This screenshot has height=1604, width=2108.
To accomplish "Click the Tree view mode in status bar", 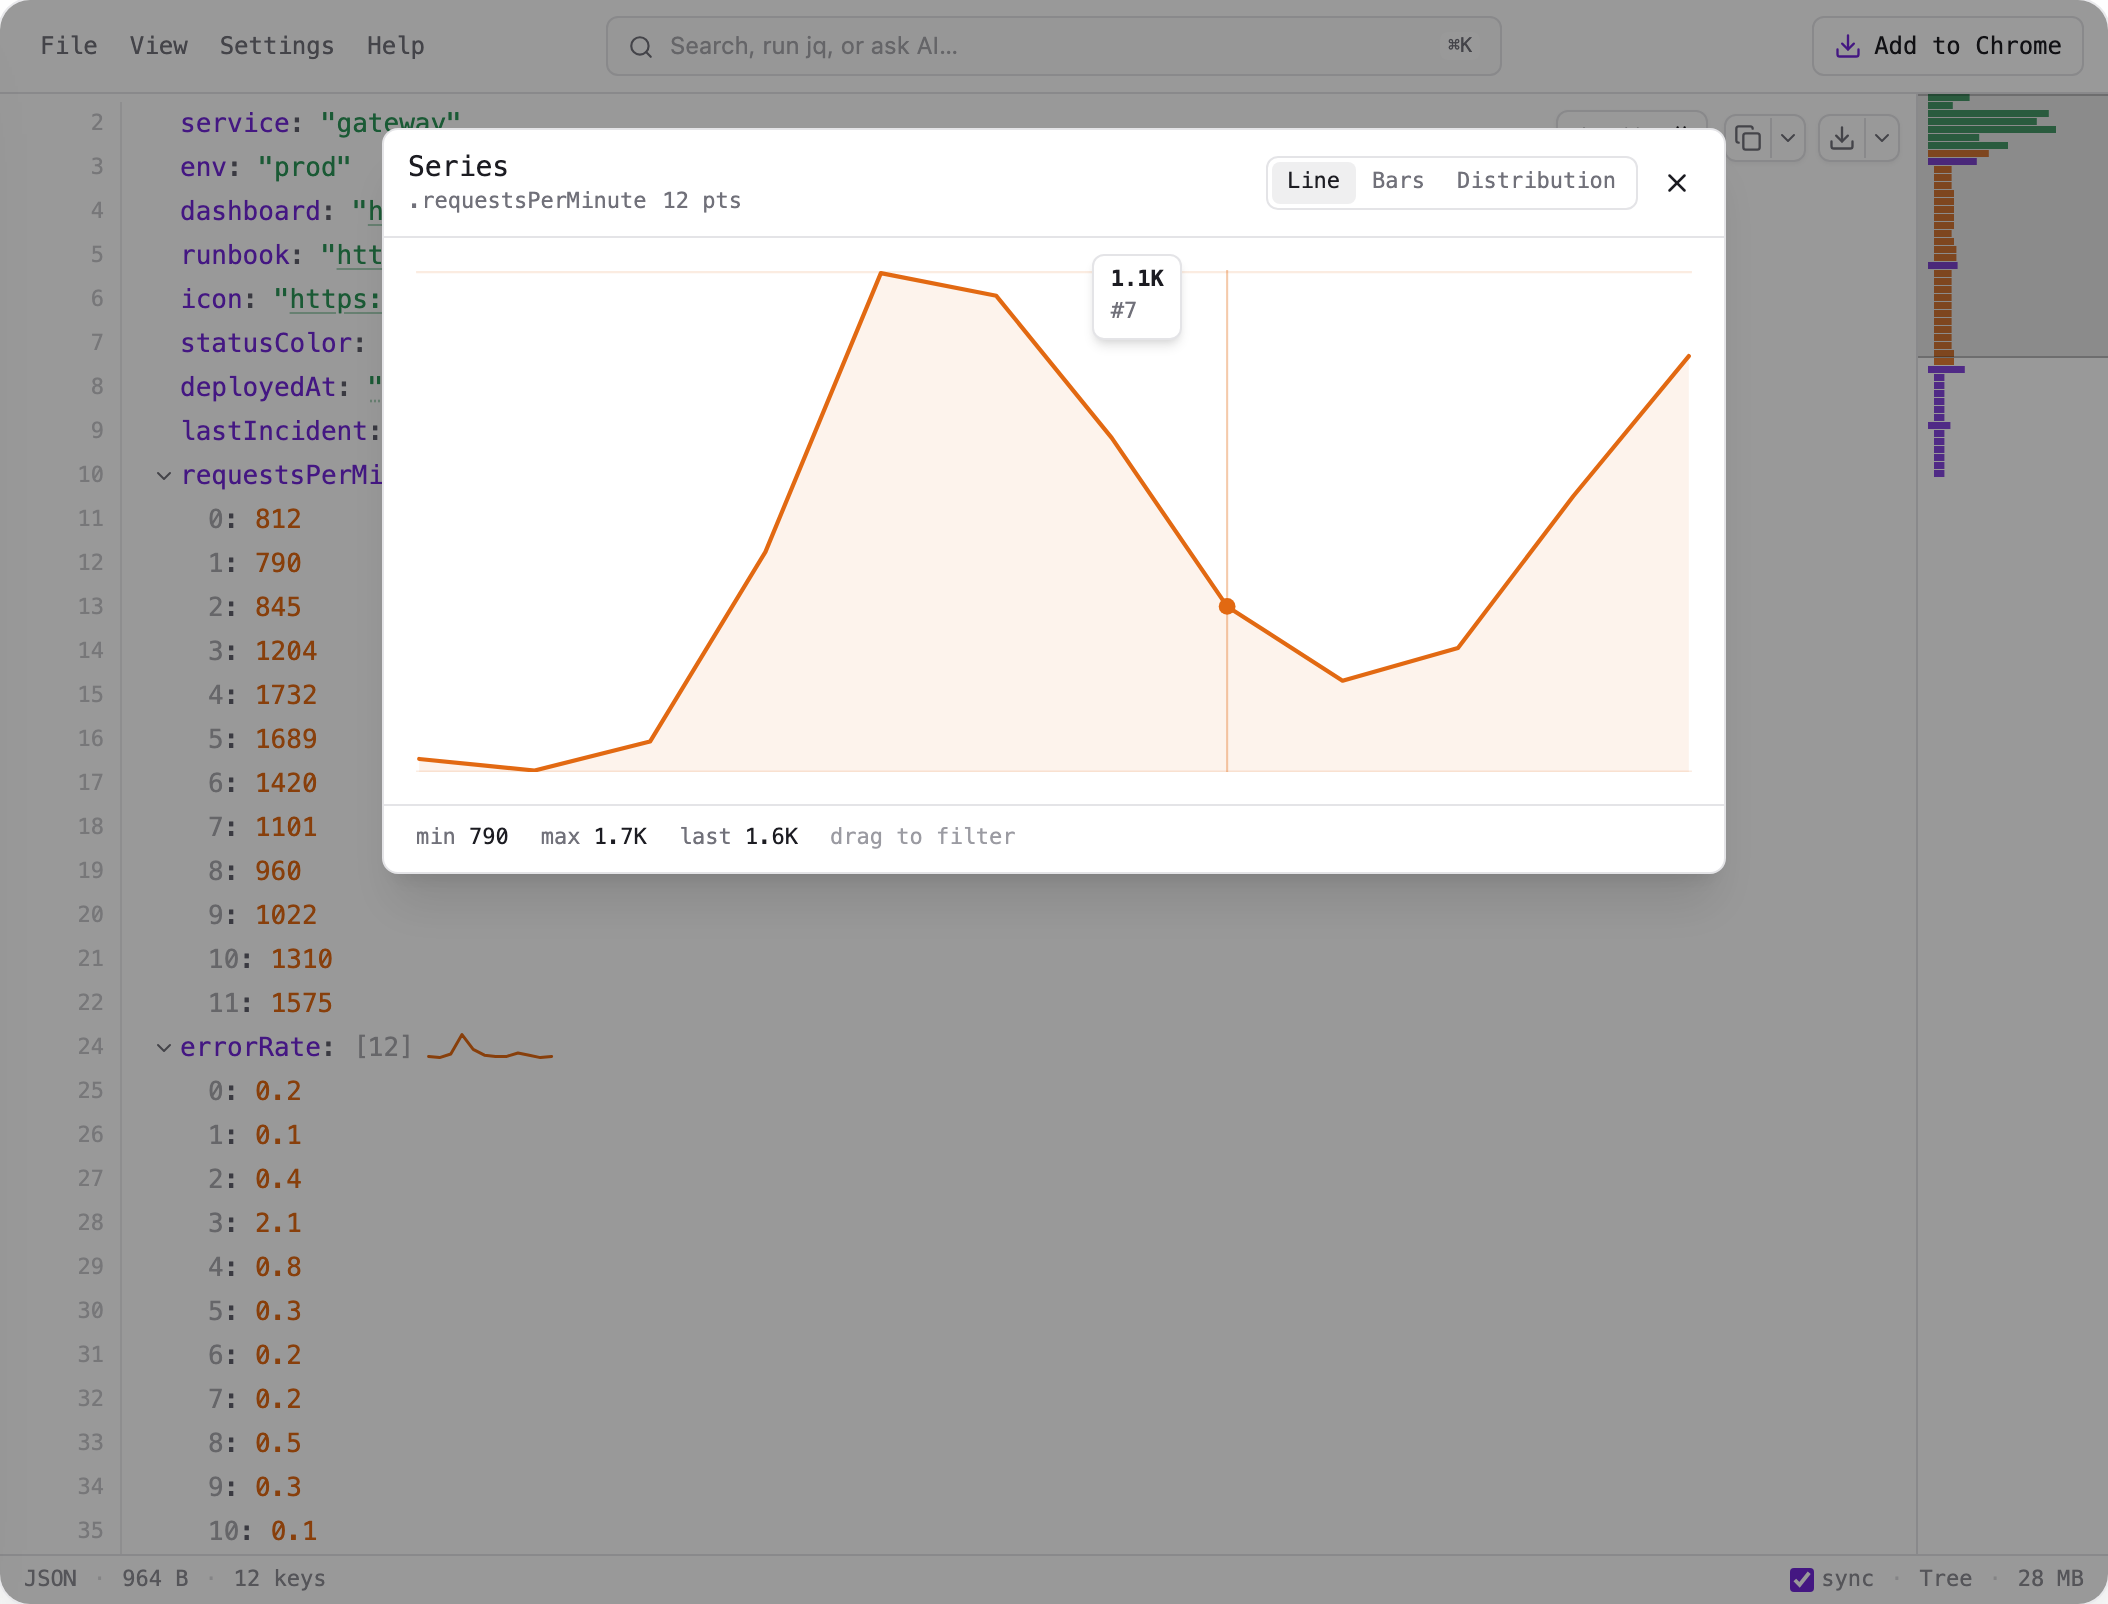I will pyautogui.click(x=1945, y=1578).
